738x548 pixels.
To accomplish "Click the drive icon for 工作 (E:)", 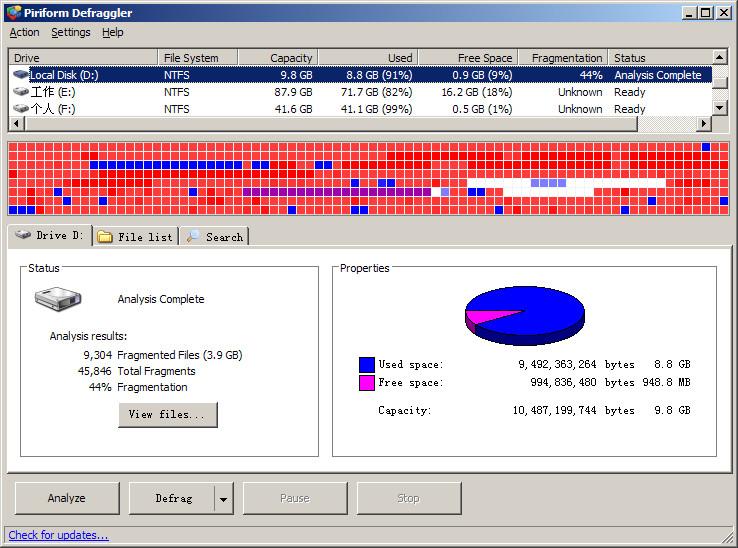I will pos(20,92).
